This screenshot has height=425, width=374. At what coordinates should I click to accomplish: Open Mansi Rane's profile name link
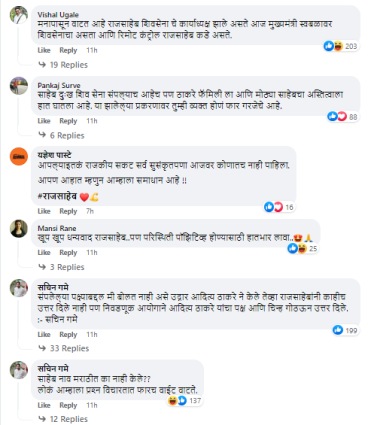[57, 228]
